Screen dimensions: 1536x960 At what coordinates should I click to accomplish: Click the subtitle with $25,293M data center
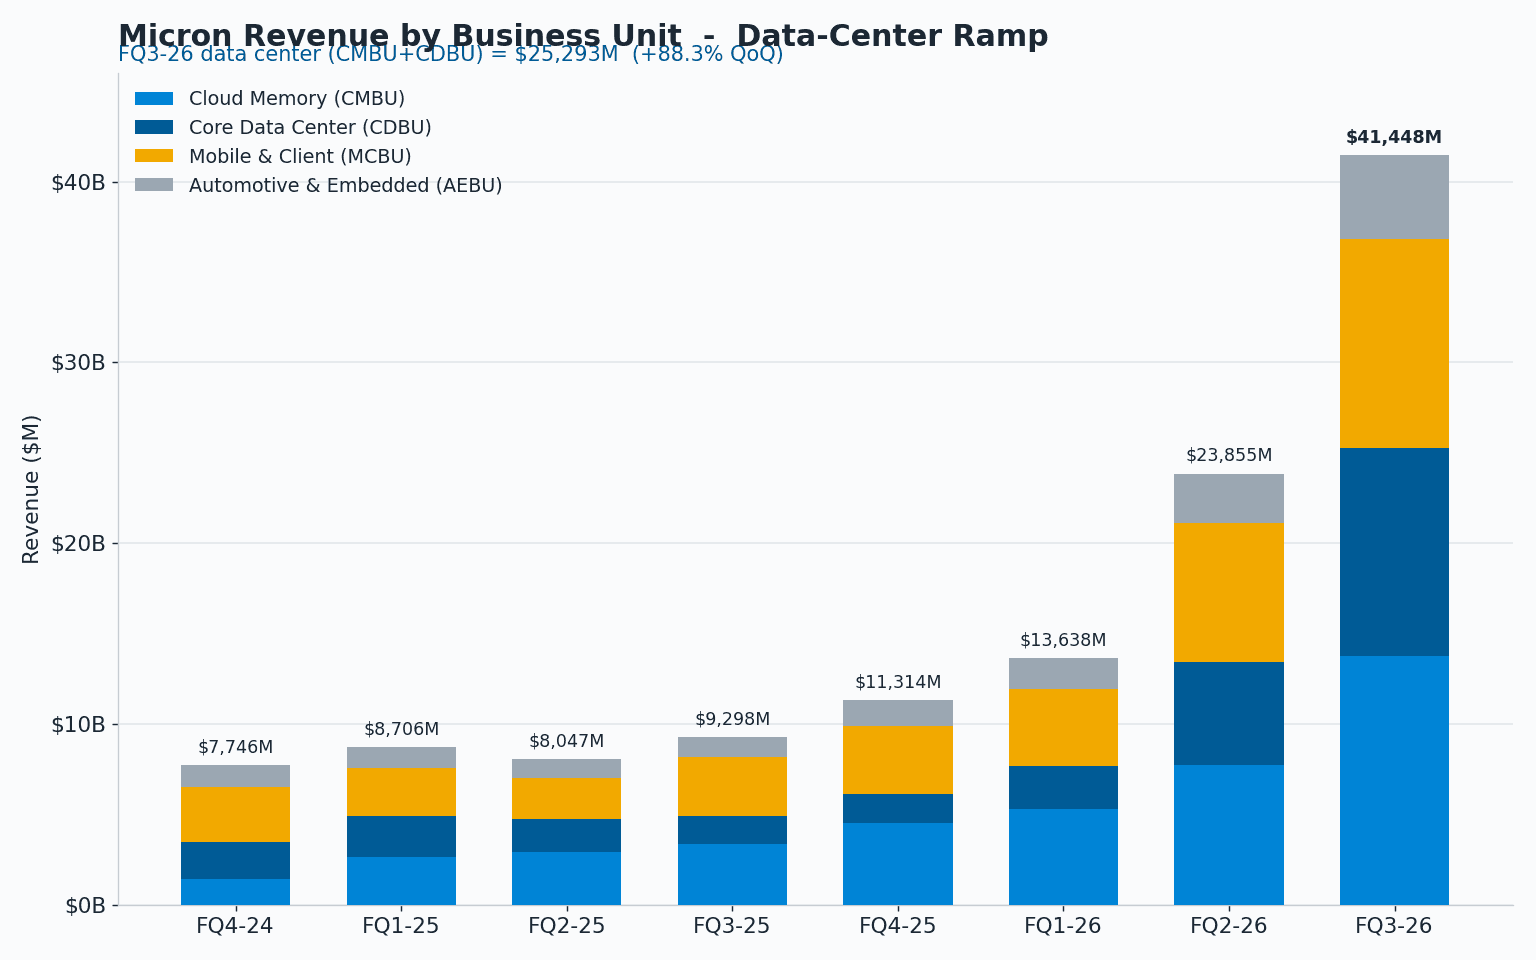pos(451,55)
